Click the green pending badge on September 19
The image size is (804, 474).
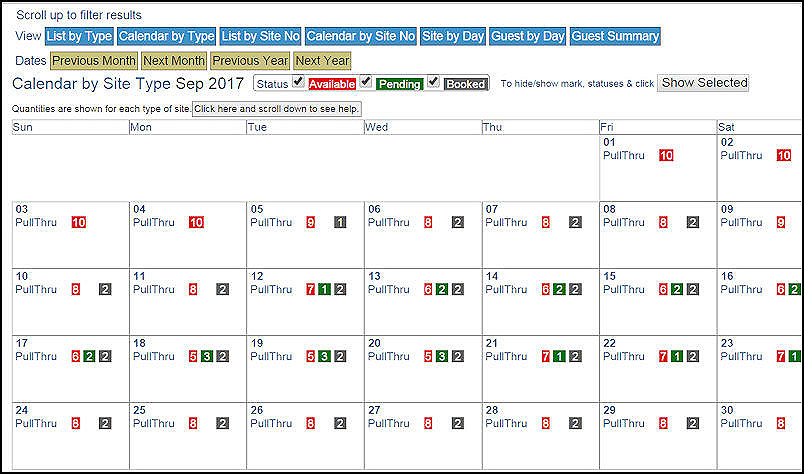tap(325, 356)
